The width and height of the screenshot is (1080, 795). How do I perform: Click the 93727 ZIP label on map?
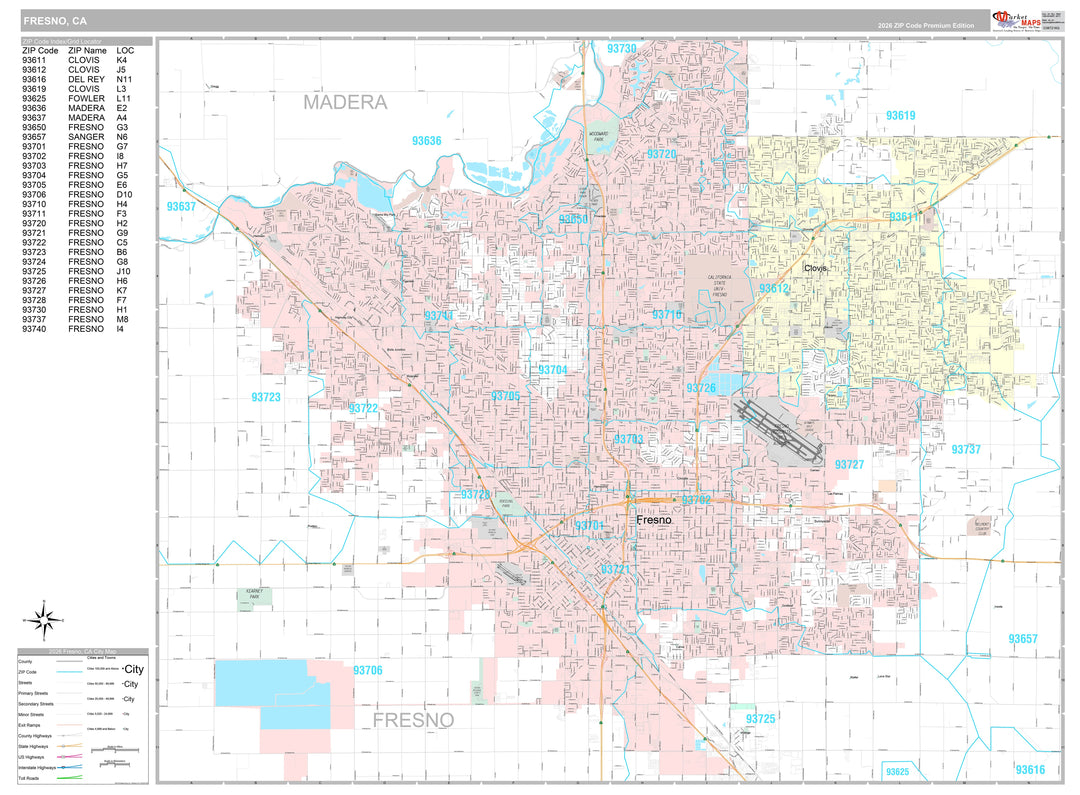click(x=849, y=465)
